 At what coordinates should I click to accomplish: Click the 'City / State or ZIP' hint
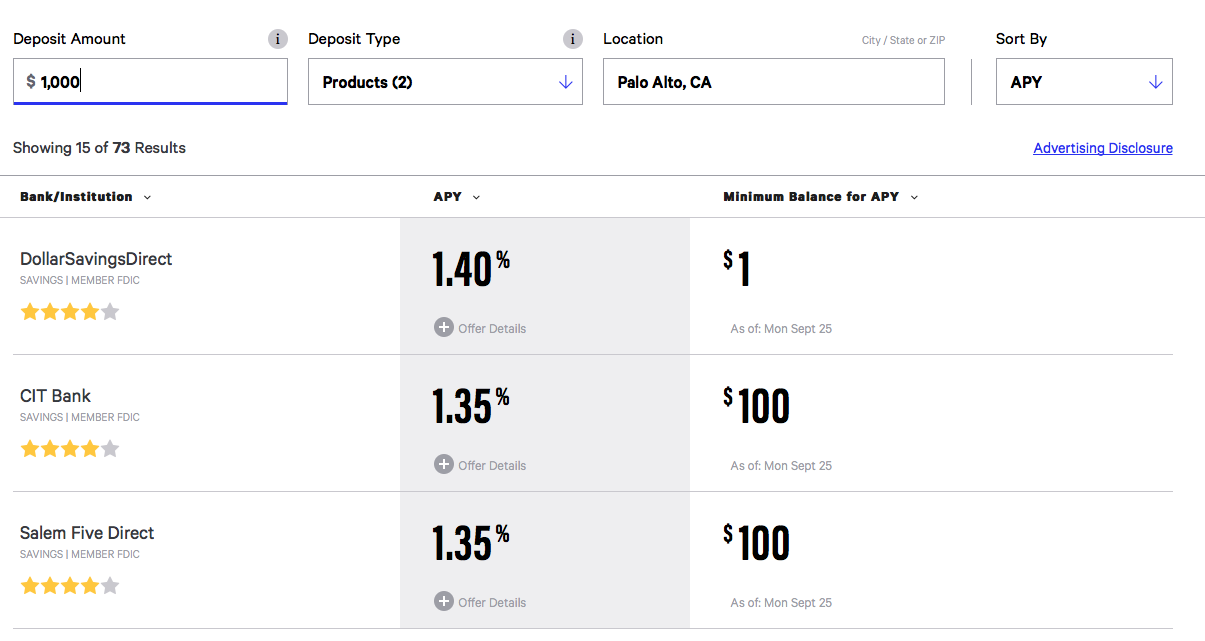[903, 41]
